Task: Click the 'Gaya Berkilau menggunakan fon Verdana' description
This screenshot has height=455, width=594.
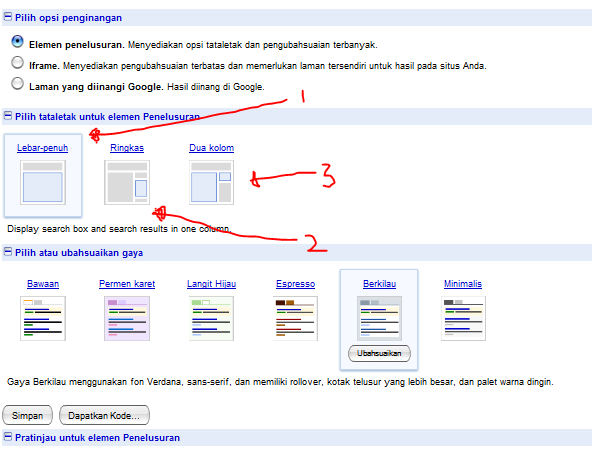Action: click(280, 382)
